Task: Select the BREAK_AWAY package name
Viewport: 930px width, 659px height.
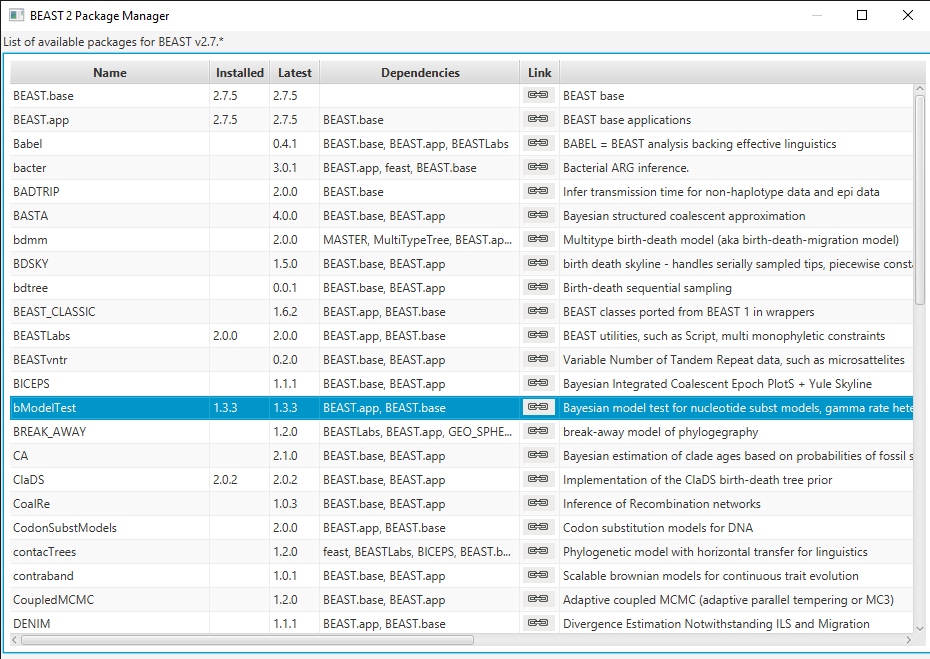Action: [x=50, y=432]
